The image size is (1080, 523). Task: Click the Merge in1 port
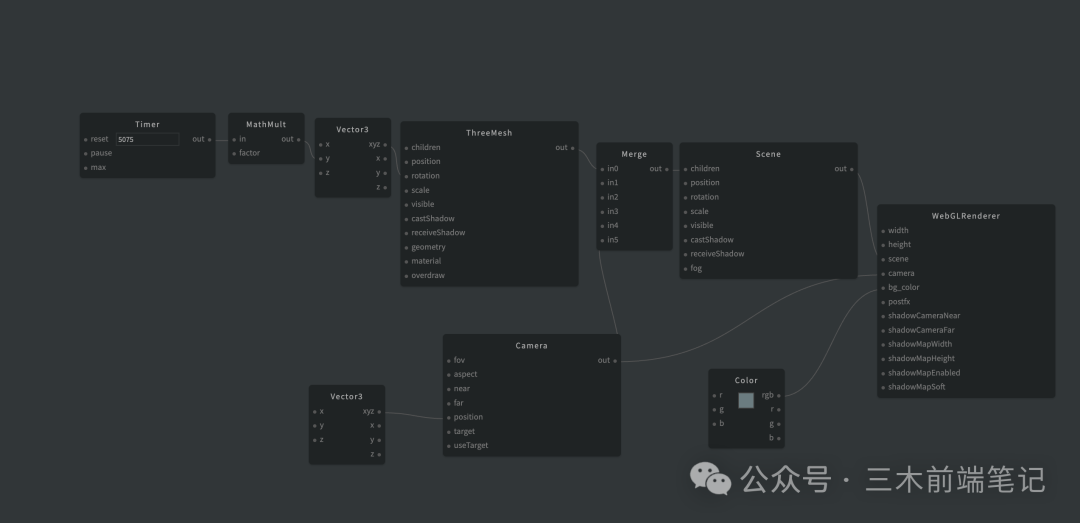pos(602,183)
